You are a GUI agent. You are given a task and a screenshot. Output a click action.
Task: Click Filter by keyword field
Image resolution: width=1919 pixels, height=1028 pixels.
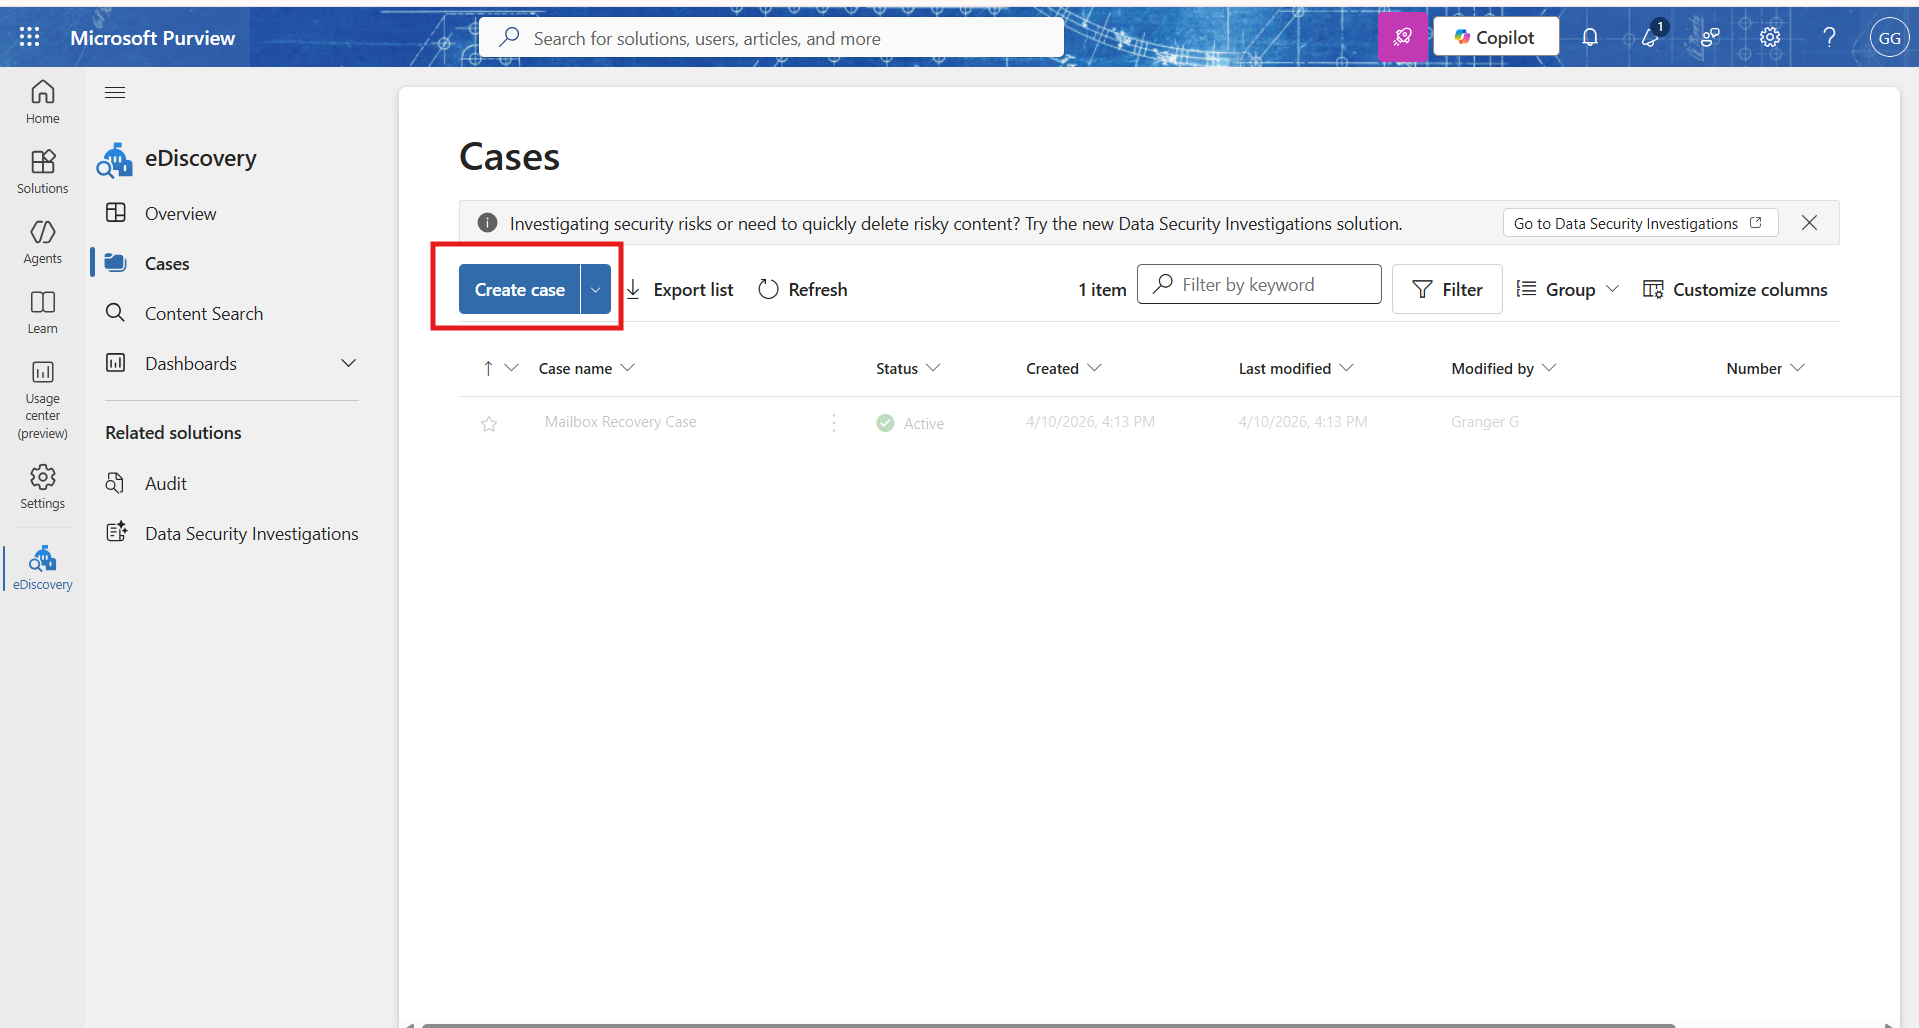pos(1259,285)
